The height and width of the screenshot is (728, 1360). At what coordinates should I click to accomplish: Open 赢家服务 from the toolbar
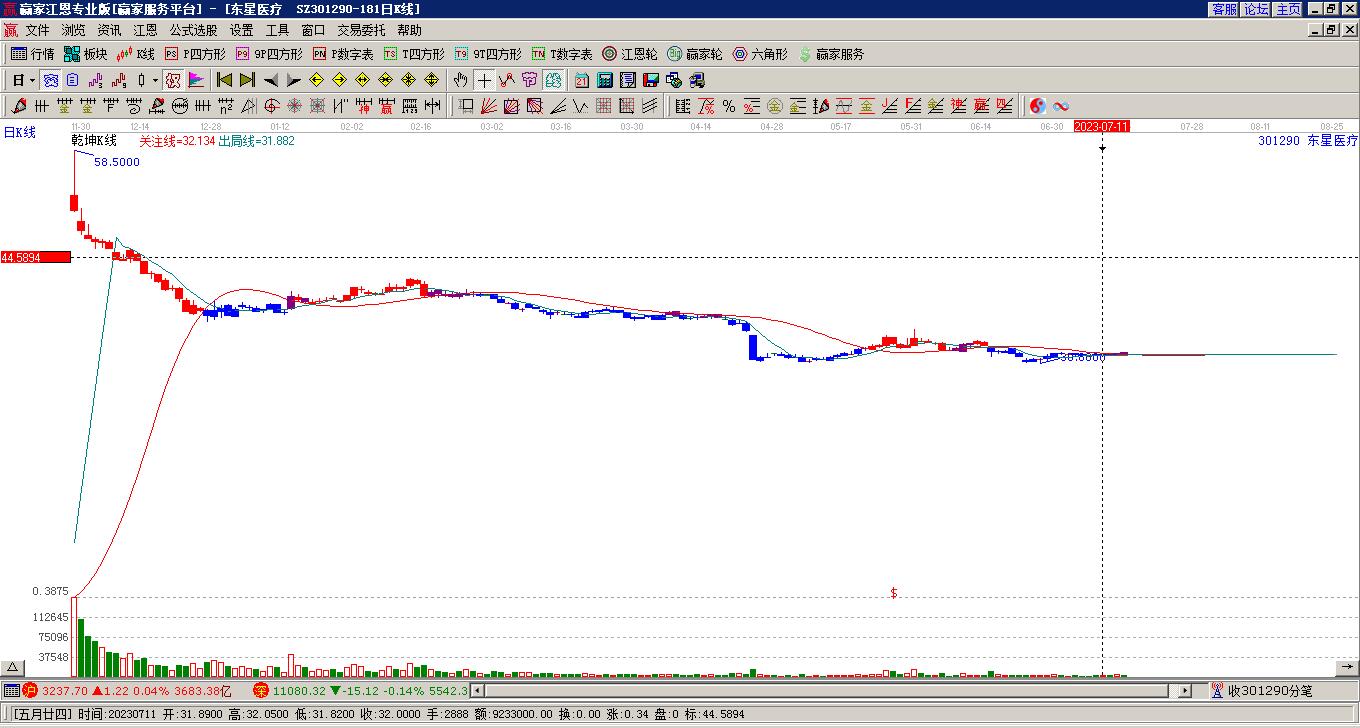click(831, 54)
